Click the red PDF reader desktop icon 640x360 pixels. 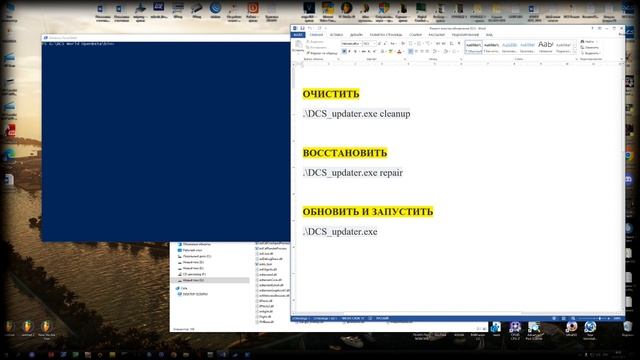pos(10,130)
